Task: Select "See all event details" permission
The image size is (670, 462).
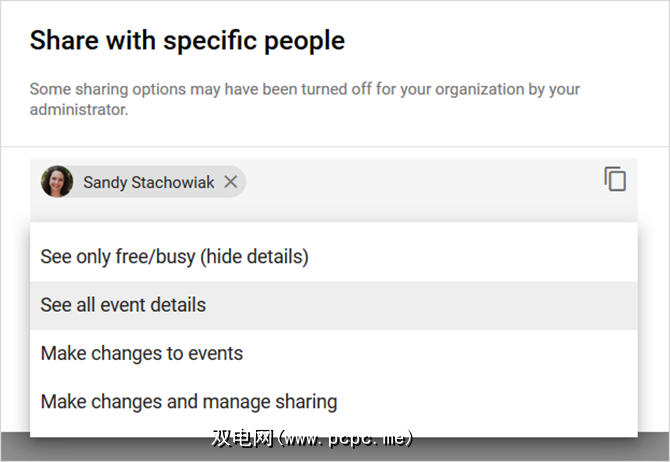Action: point(123,305)
